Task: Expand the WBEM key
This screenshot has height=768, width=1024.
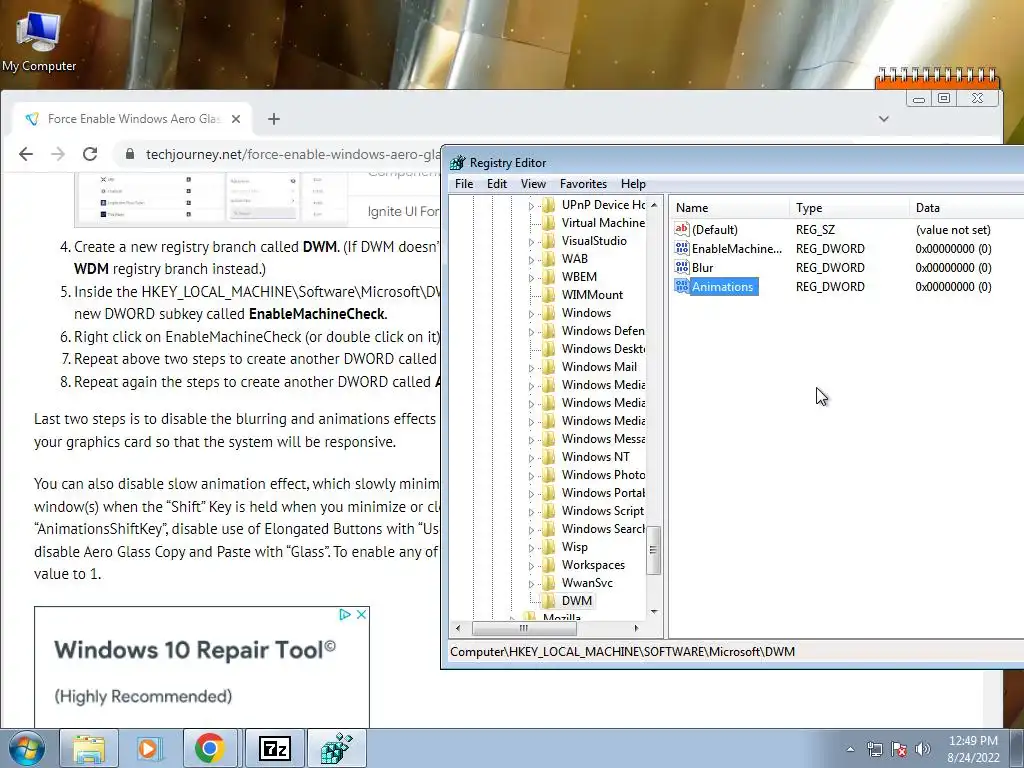Action: [531, 278]
